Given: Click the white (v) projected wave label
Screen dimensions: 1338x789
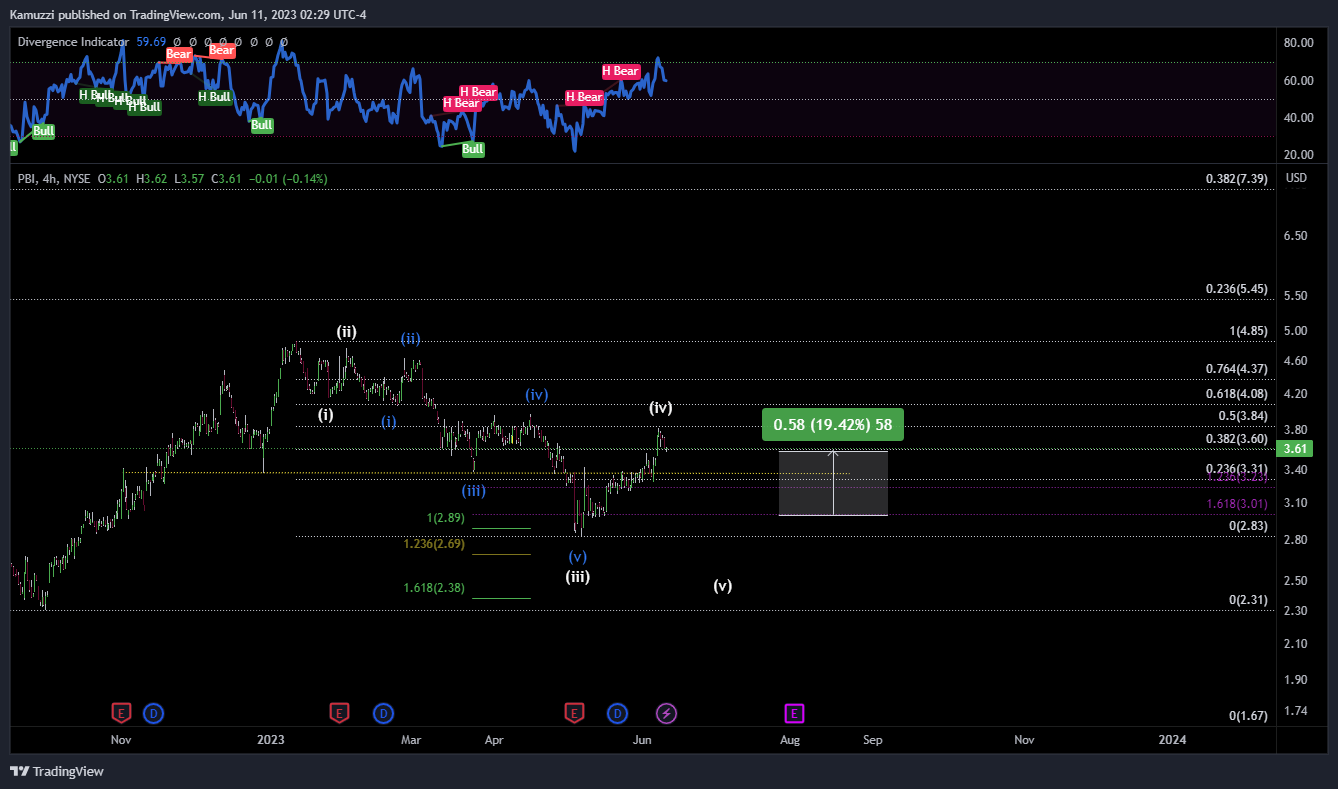Looking at the screenshot, I should point(723,586).
